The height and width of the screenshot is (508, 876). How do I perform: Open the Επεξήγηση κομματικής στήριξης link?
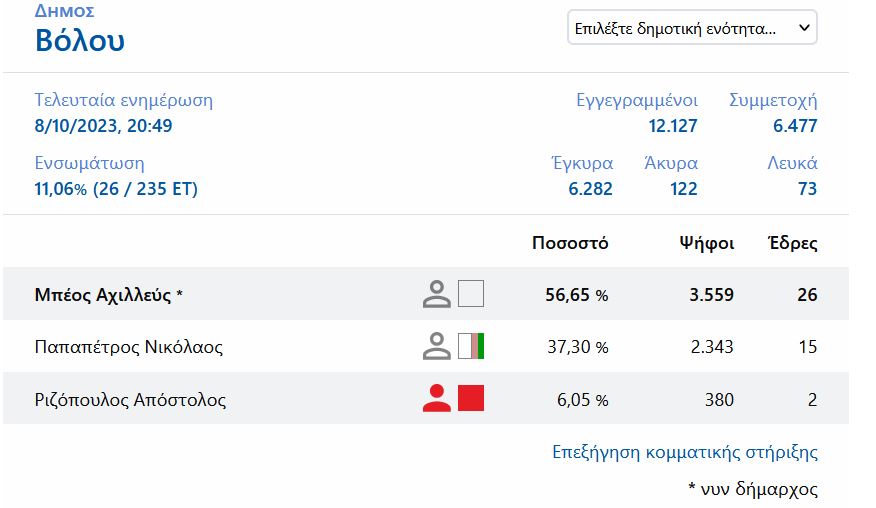click(685, 452)
